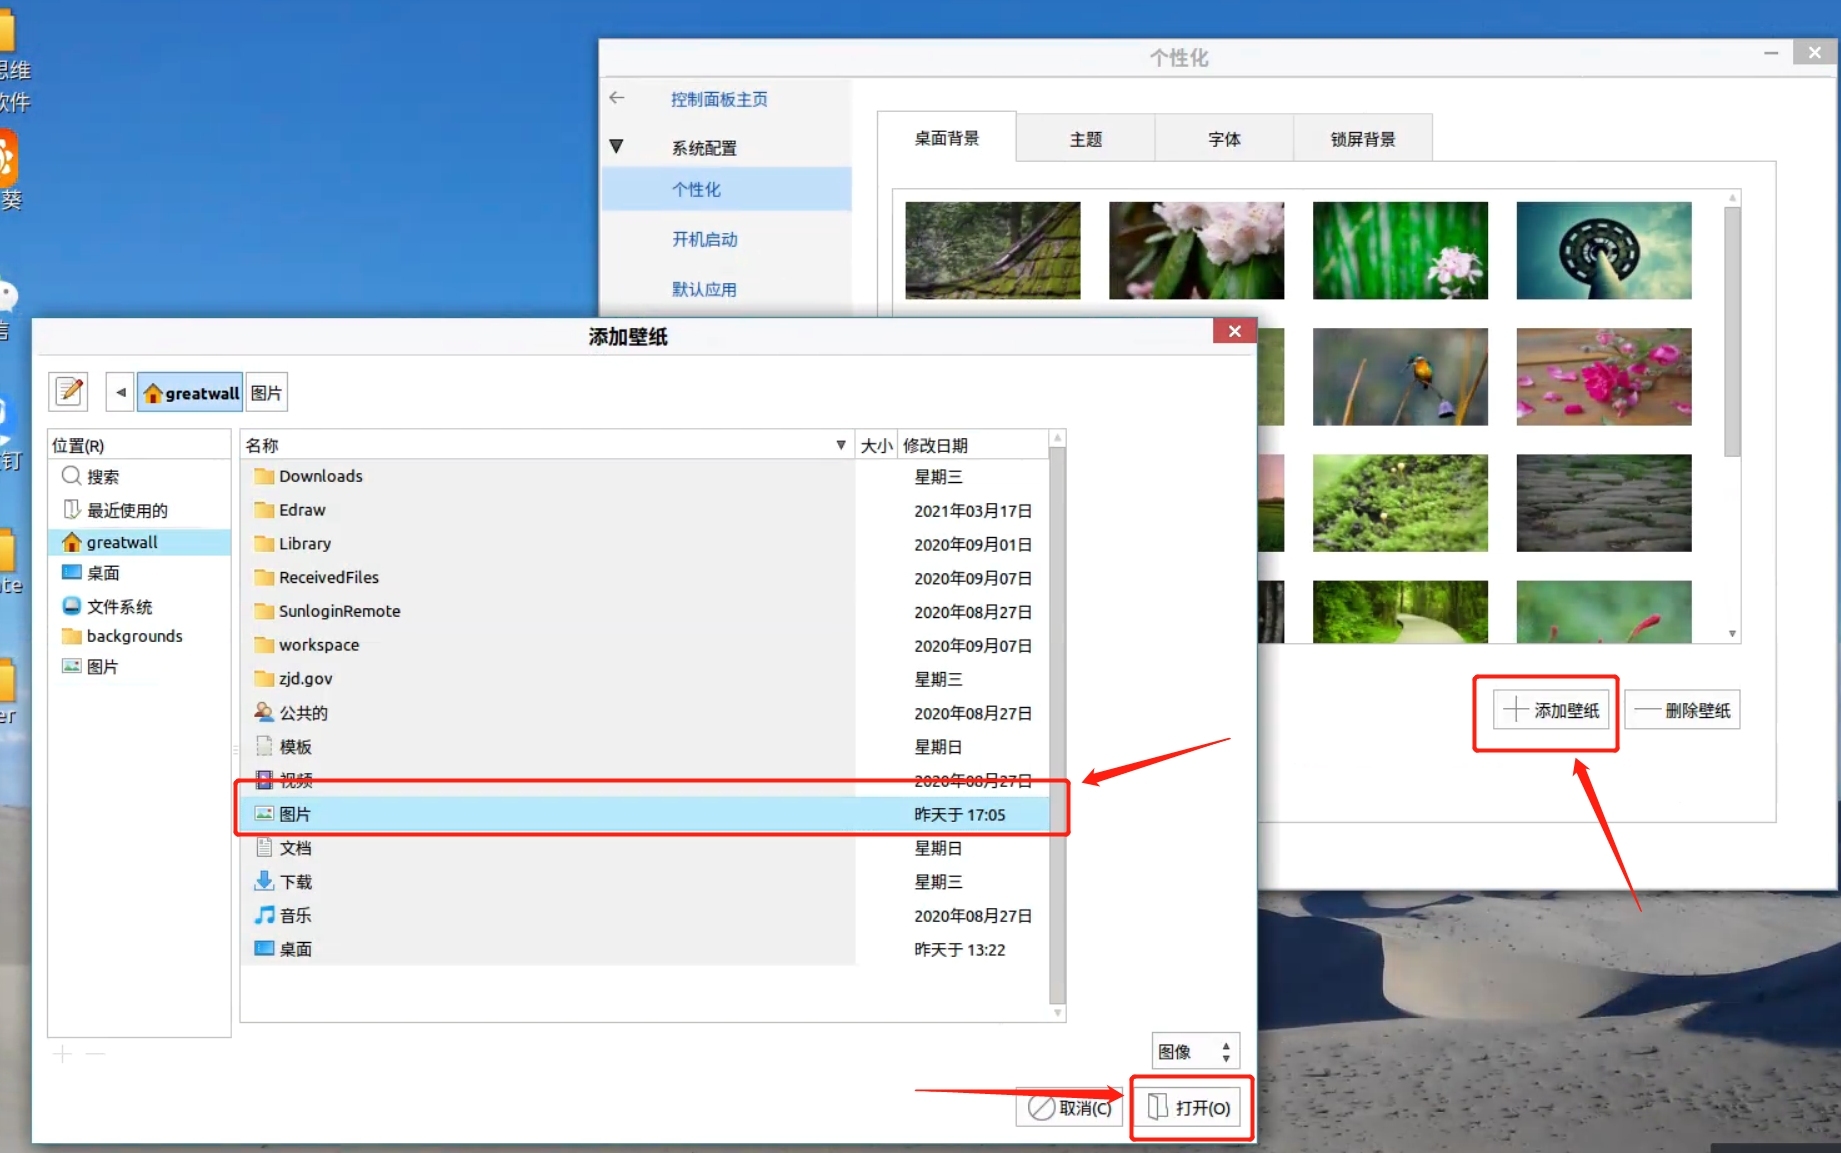Click the 打开(O) button

tap(1190, 1107)
